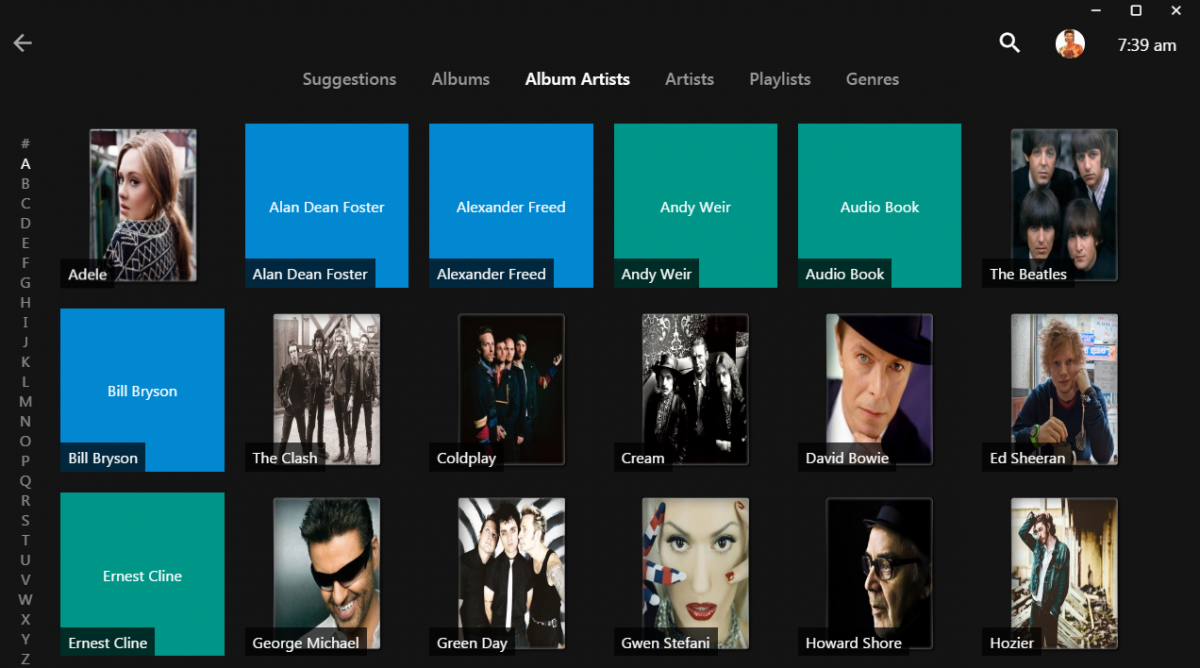This screenshot has height=668, width=1200.
Task: Jump to letter N in index
Action: pos(26,421)
